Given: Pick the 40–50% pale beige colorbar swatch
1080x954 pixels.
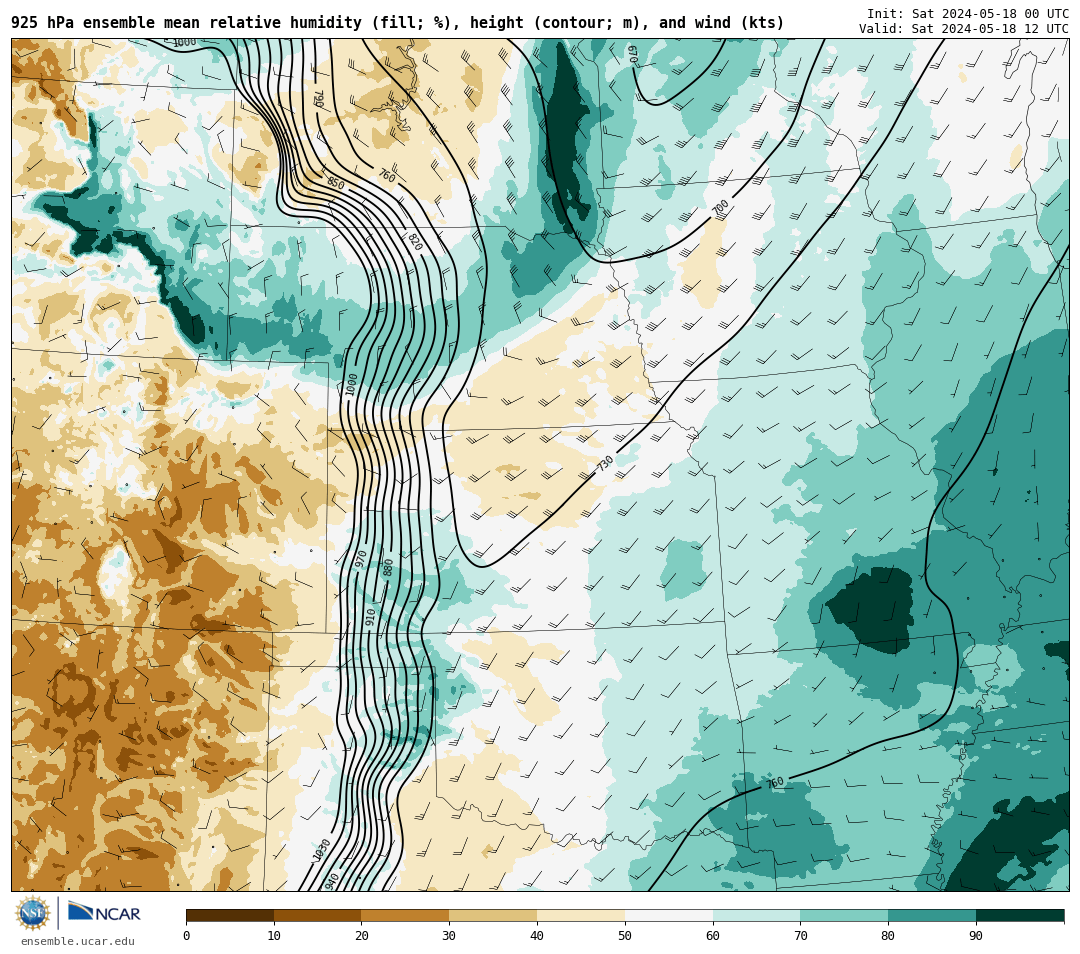Looking at the screenshot, I should (581, 915).
